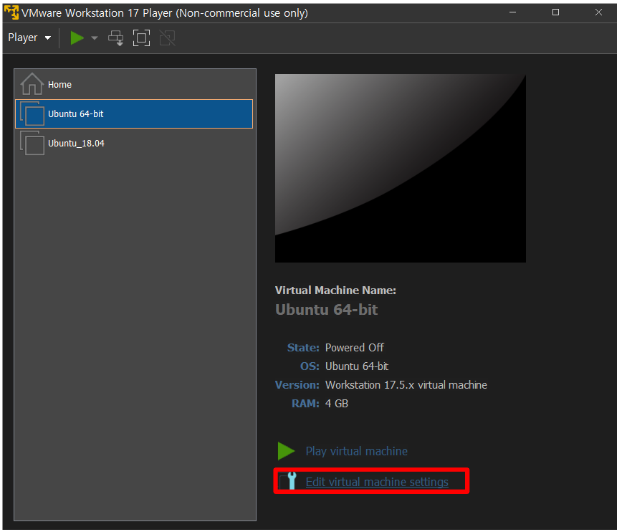Click the '4 GB' RAM value
The height and width of the screenshot is (530, 617).
(336, 403)
